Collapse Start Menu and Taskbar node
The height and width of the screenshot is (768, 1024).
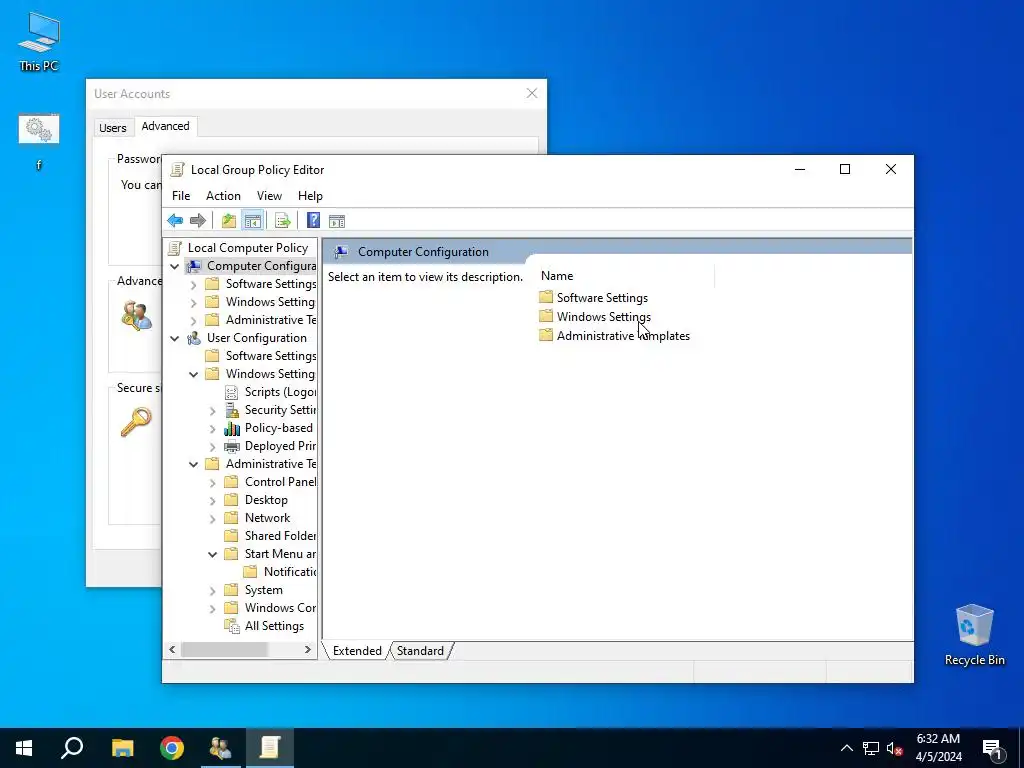(212, 554)
